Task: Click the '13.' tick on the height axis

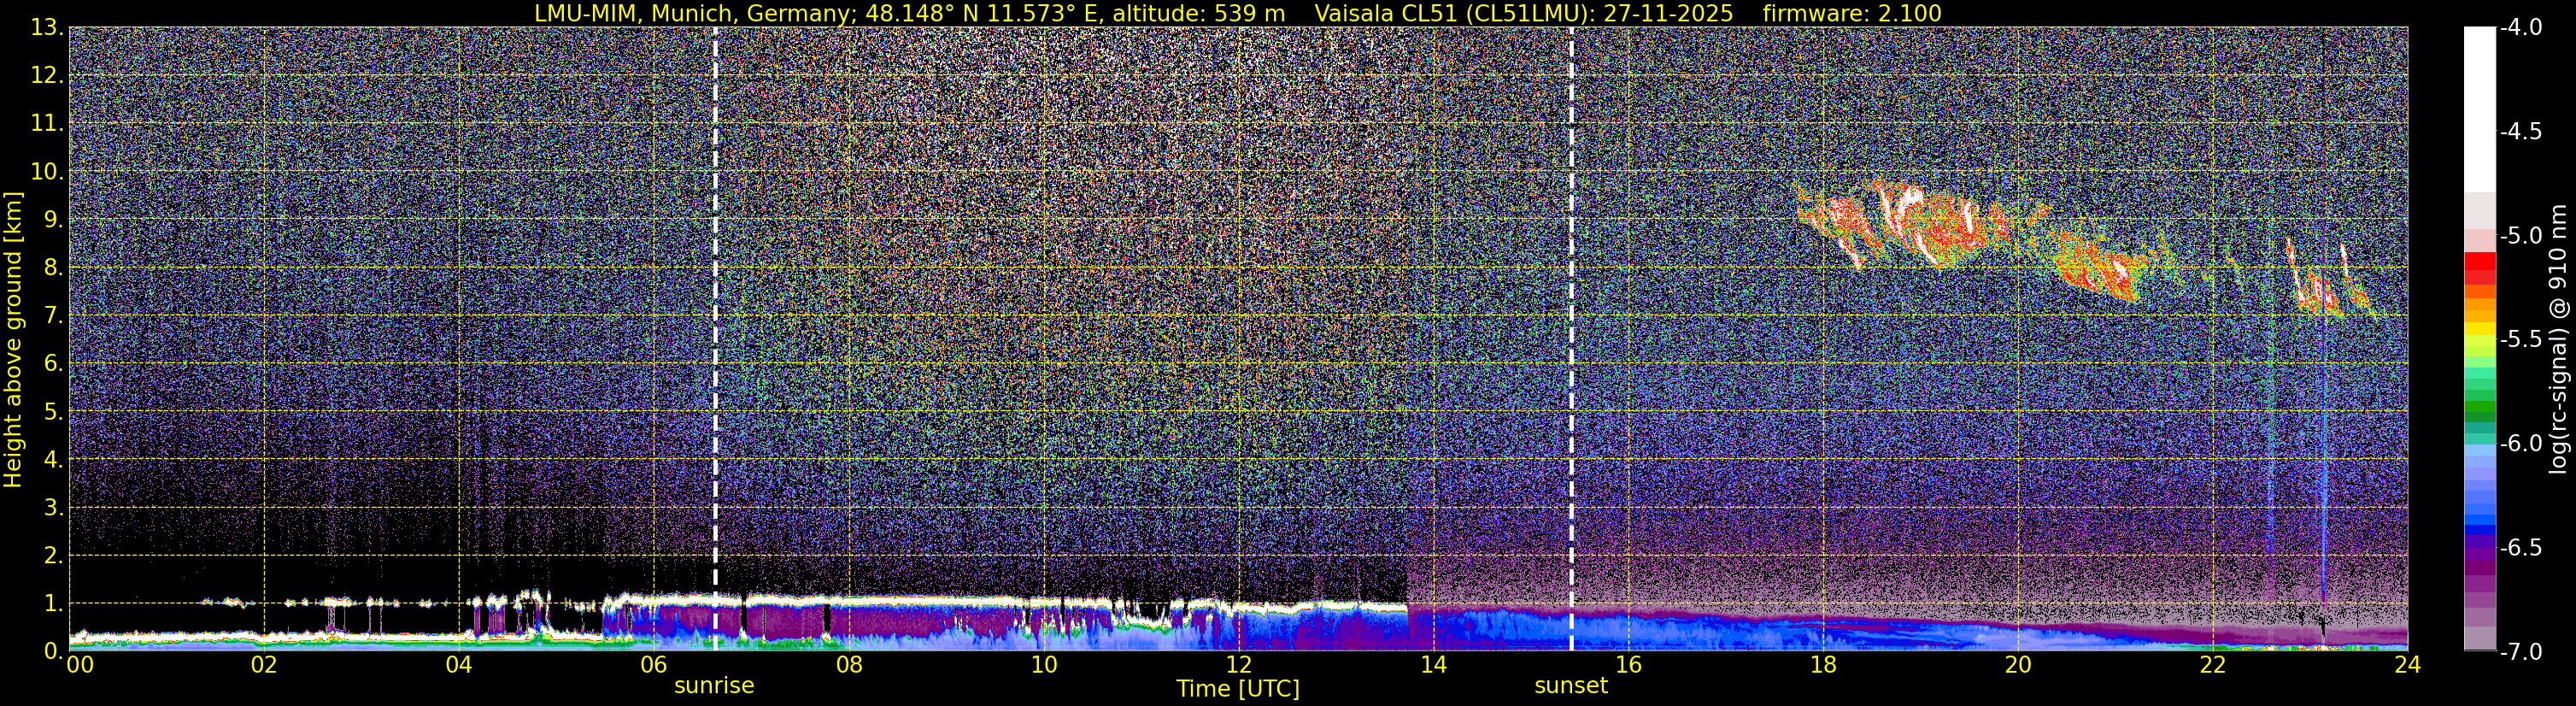Action: click(47, 28)
